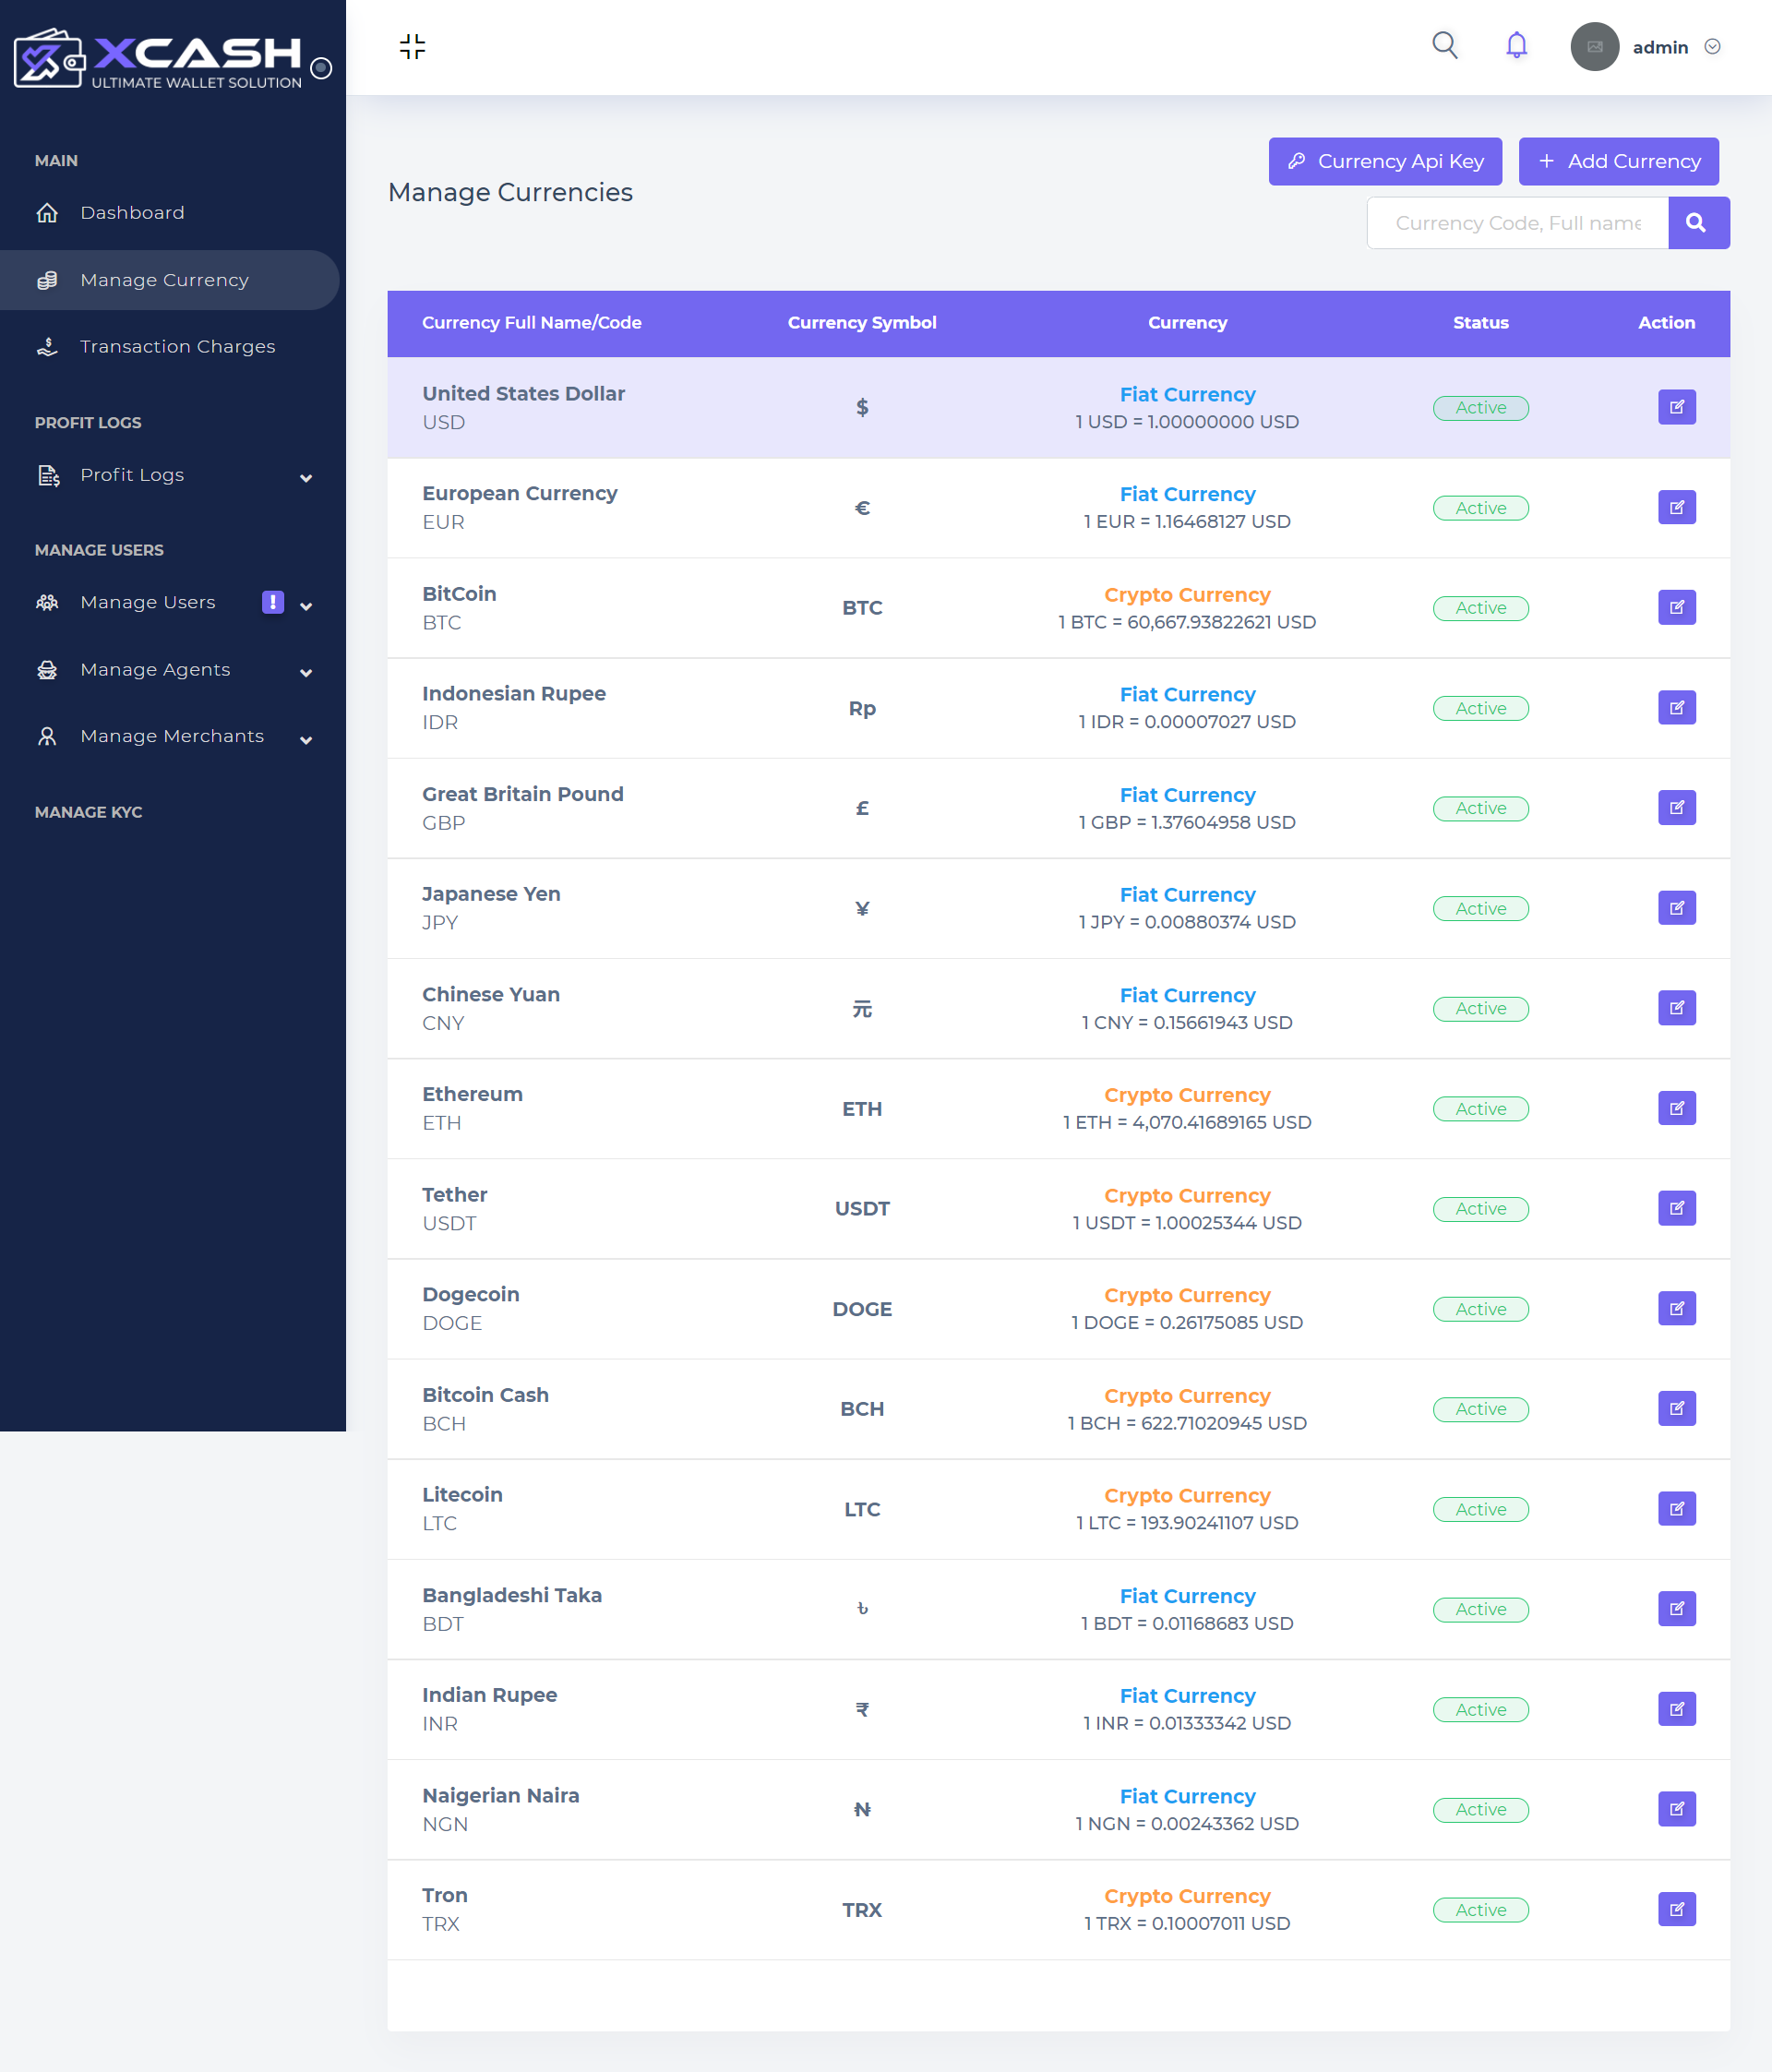Click the Active status badge for Tether

[1480, 1208]
